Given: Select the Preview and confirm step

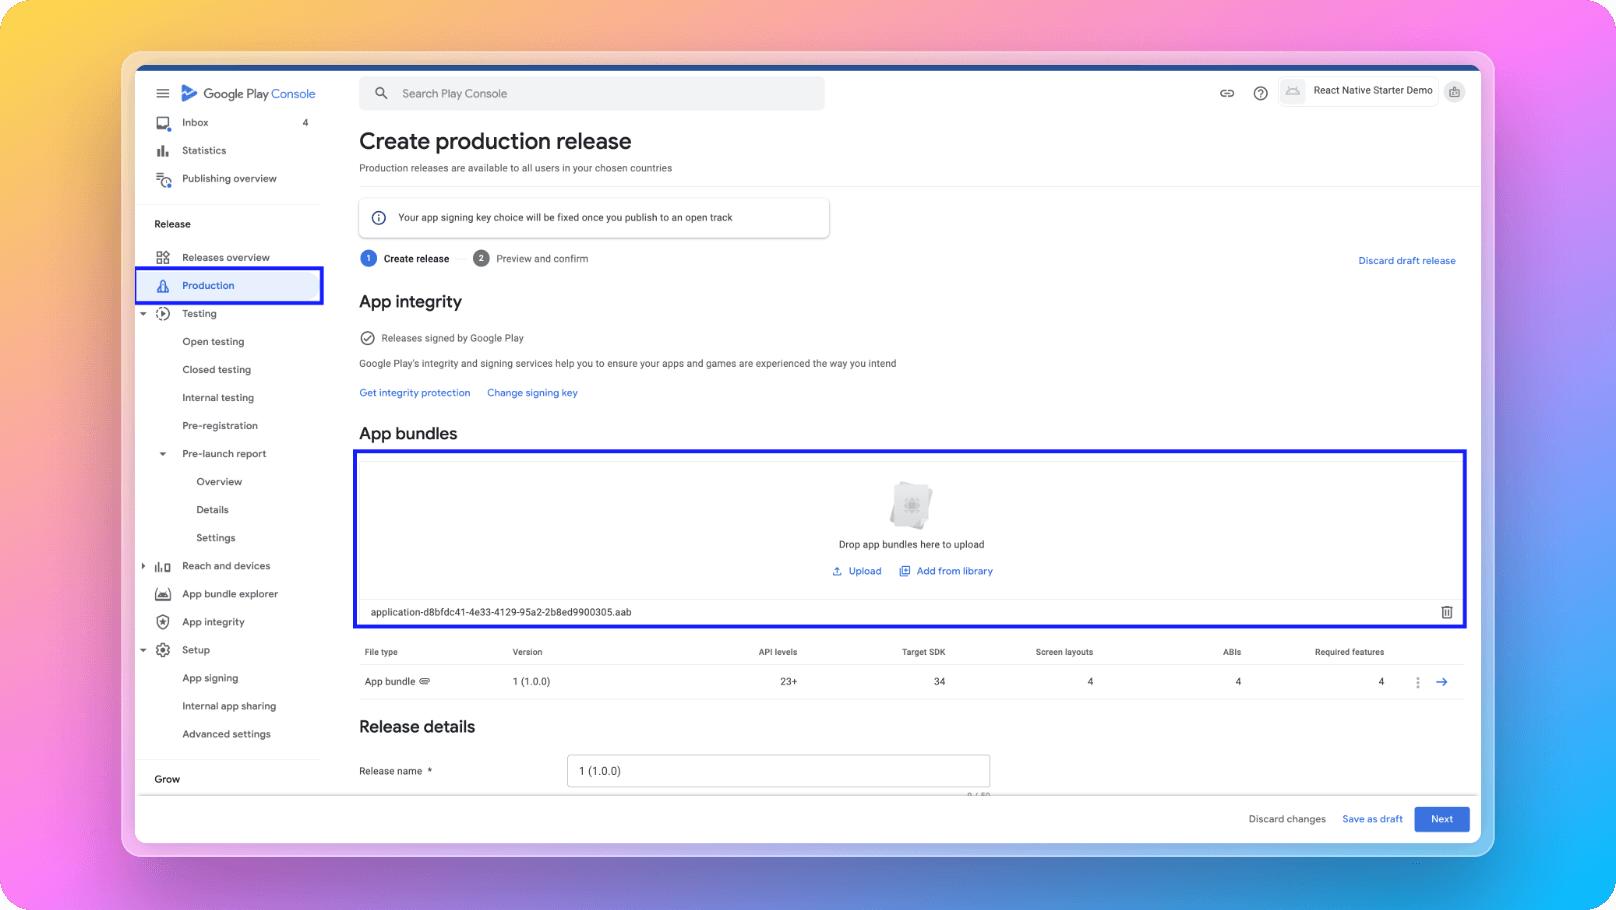Looking at the screenshot, I should click(531, 259).
